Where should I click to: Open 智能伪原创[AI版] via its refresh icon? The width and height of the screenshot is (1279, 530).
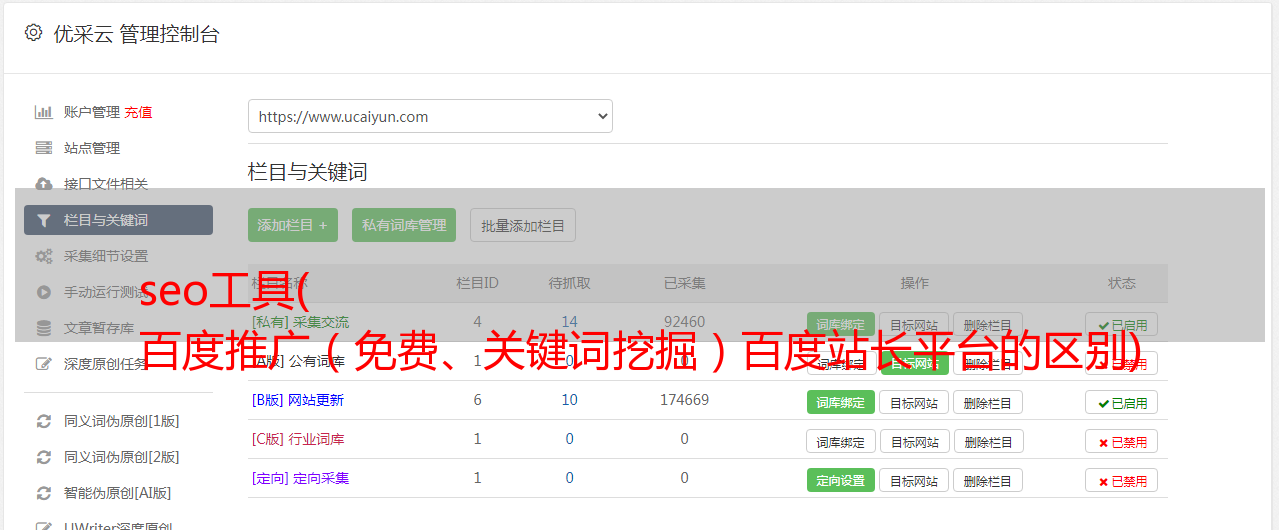pyautogui.click(x=44, y=493)
